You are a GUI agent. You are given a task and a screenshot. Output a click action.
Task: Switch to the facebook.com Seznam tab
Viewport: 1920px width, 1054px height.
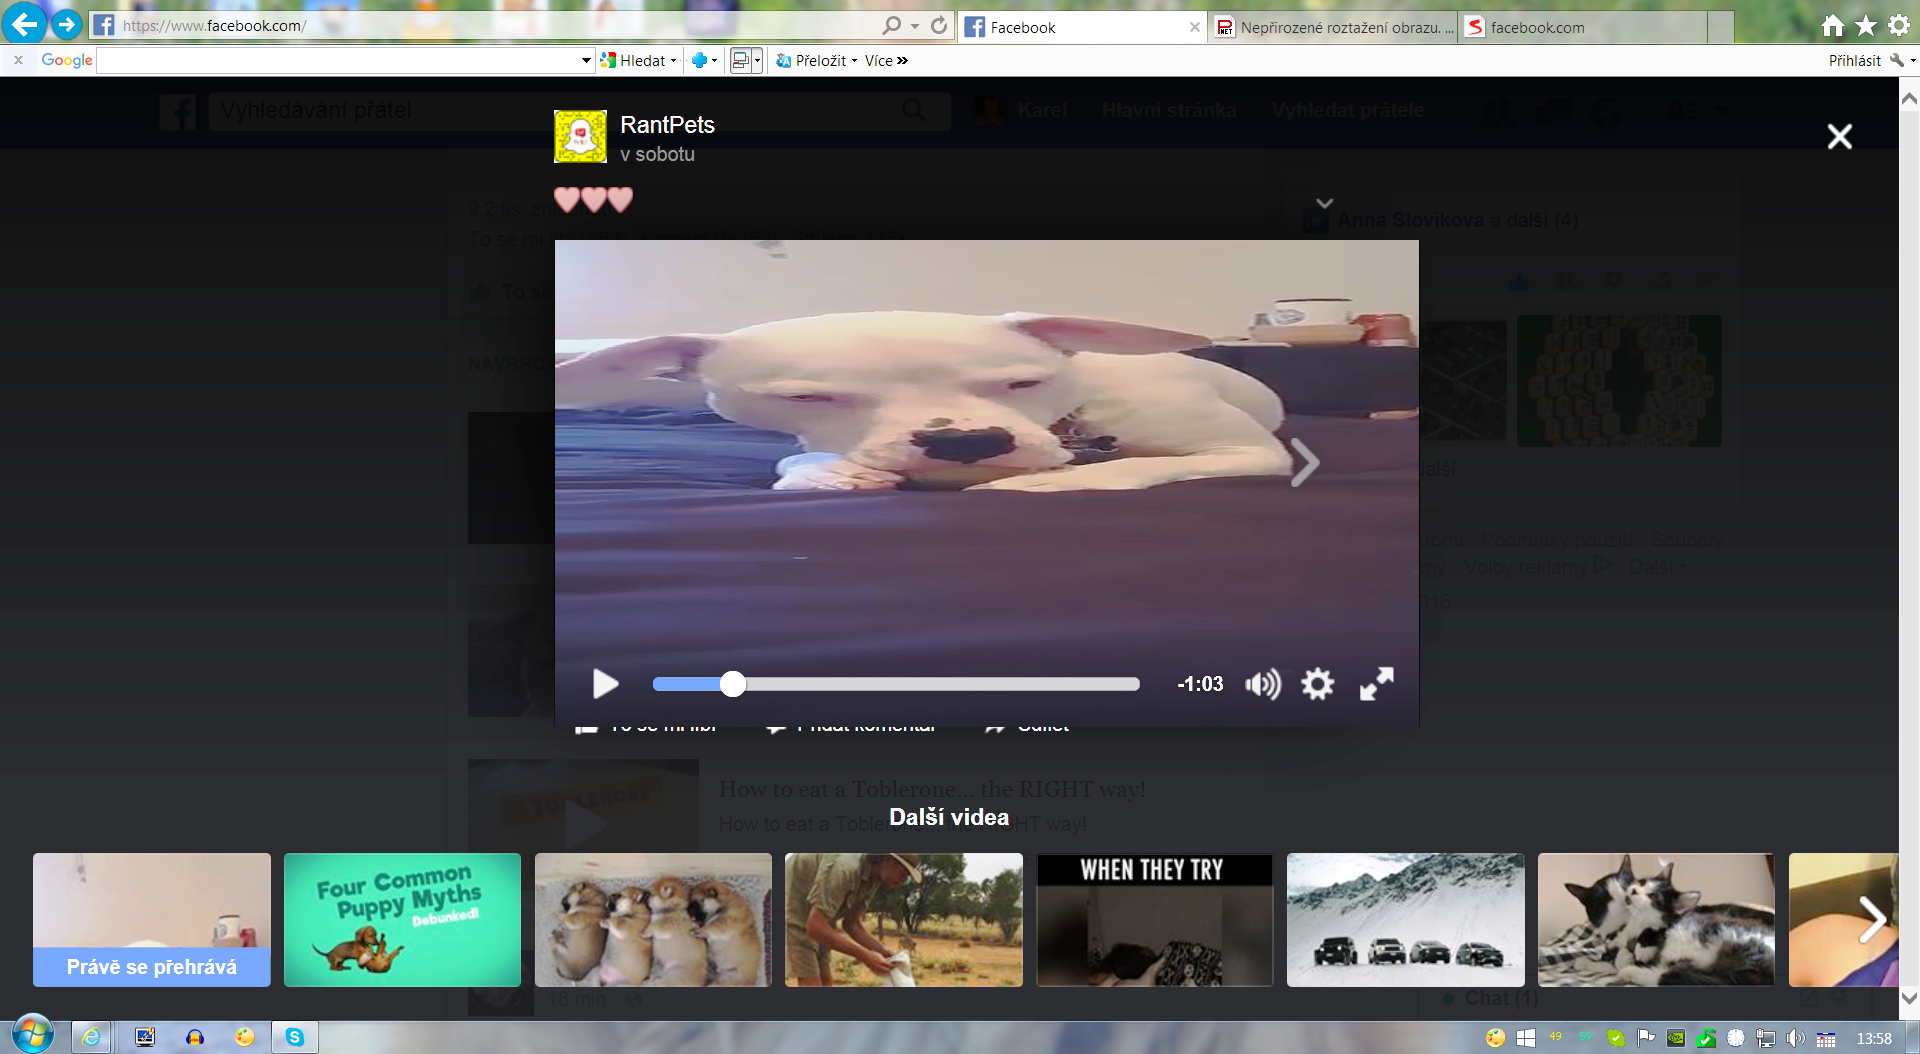(1583, 27)
